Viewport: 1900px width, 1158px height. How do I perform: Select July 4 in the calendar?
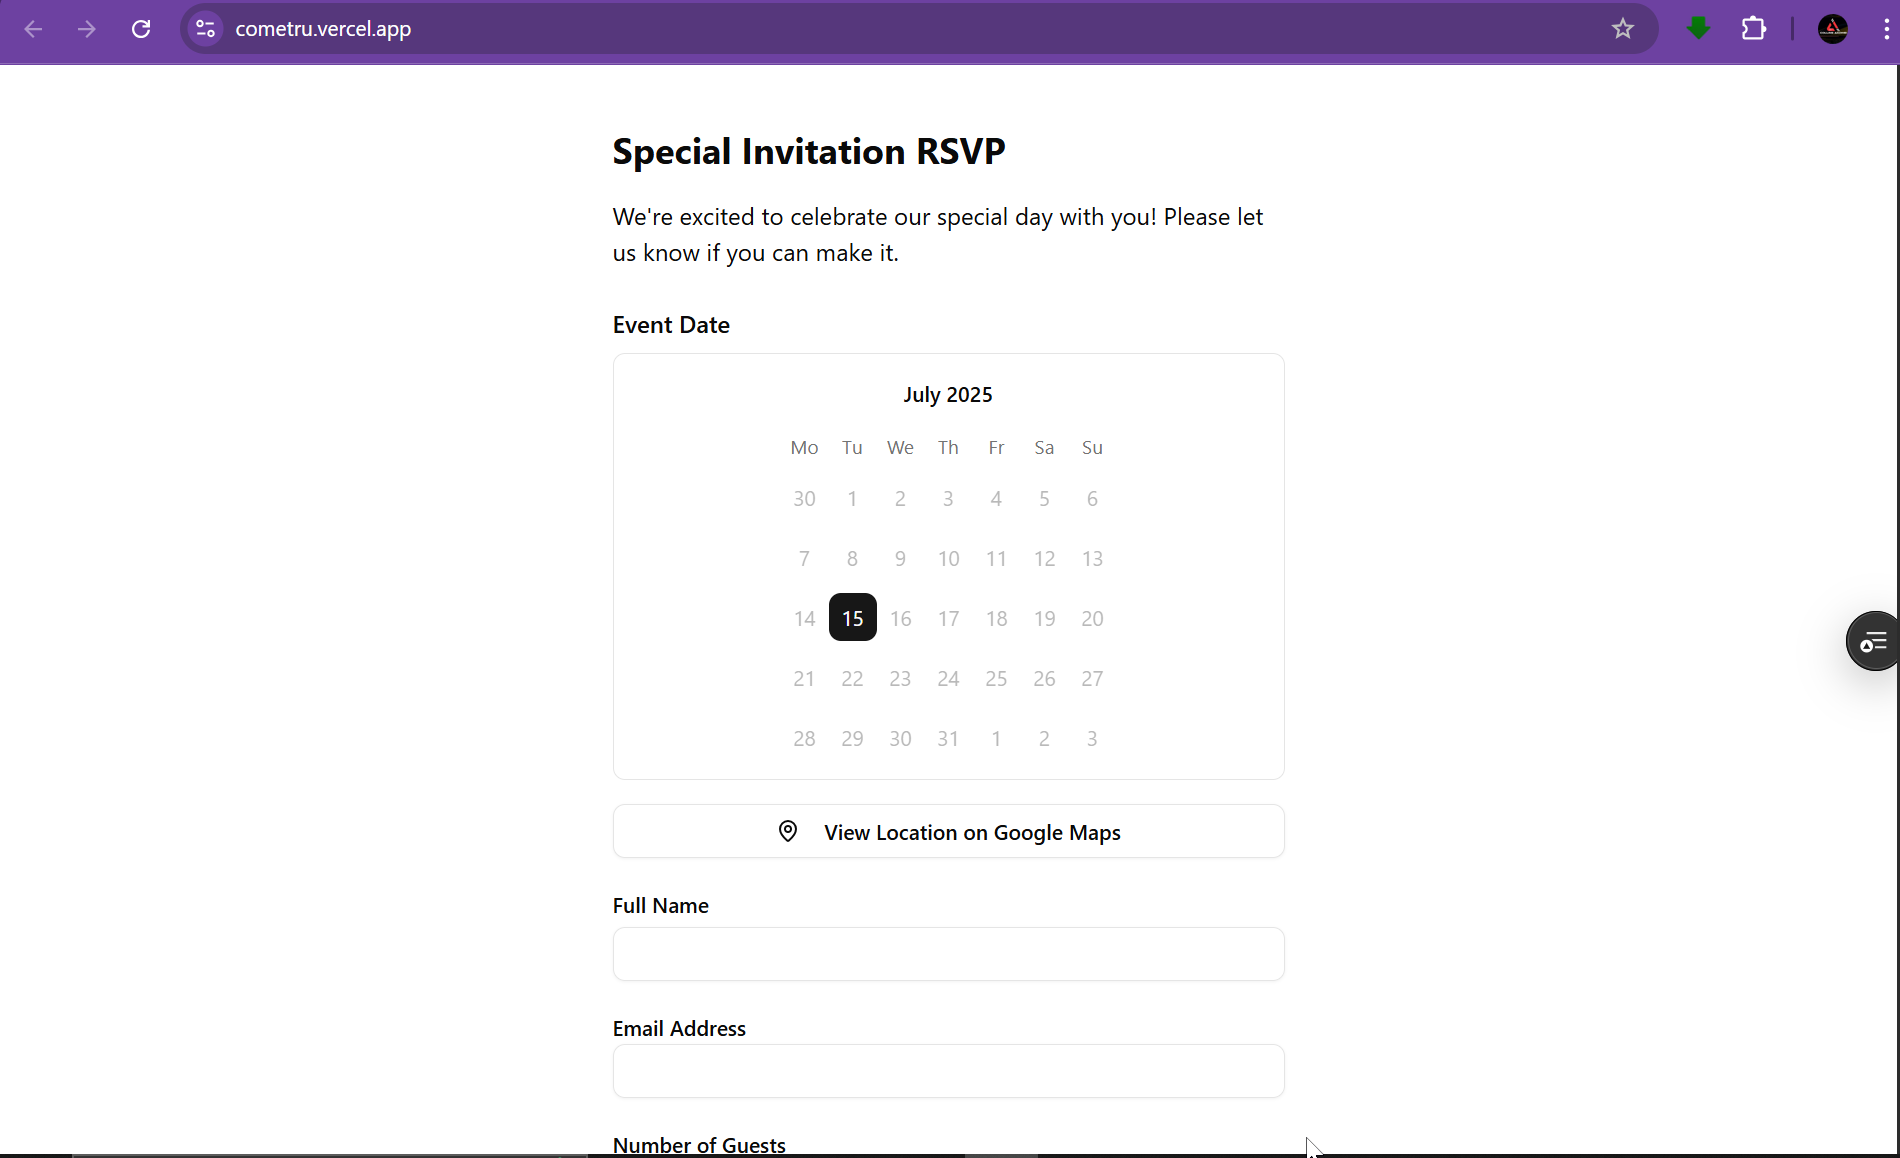coord(996,499)
